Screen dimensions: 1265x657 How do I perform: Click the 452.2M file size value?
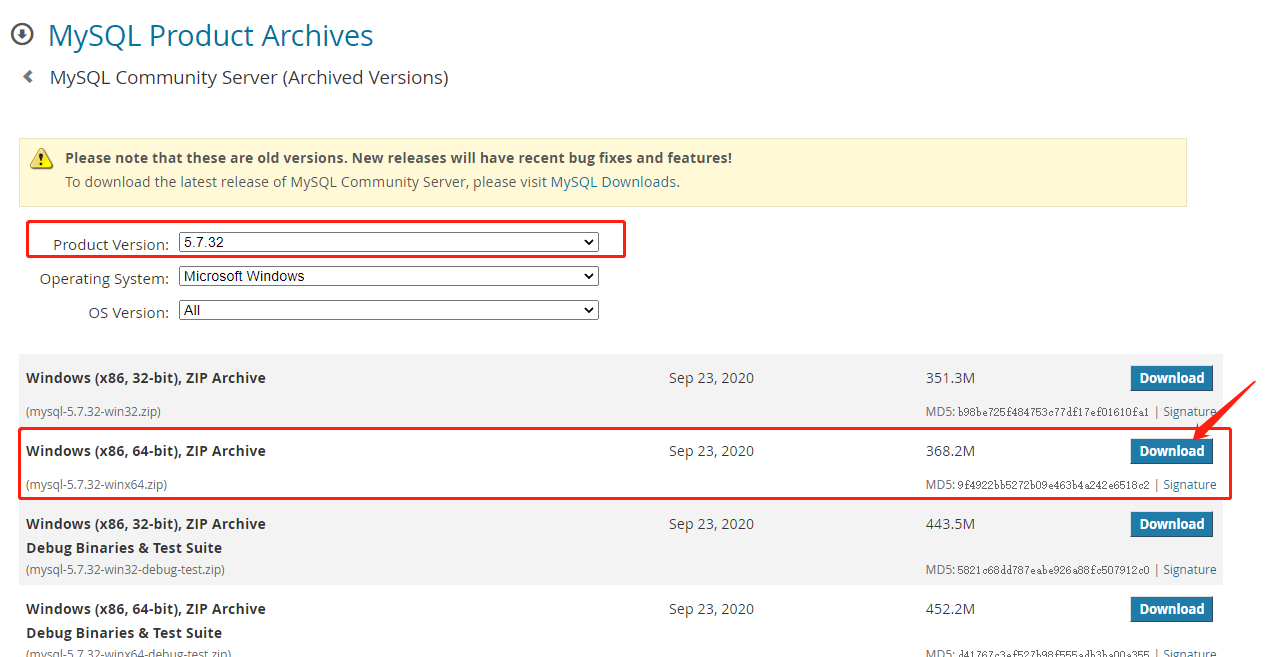(x=950, y=609)
